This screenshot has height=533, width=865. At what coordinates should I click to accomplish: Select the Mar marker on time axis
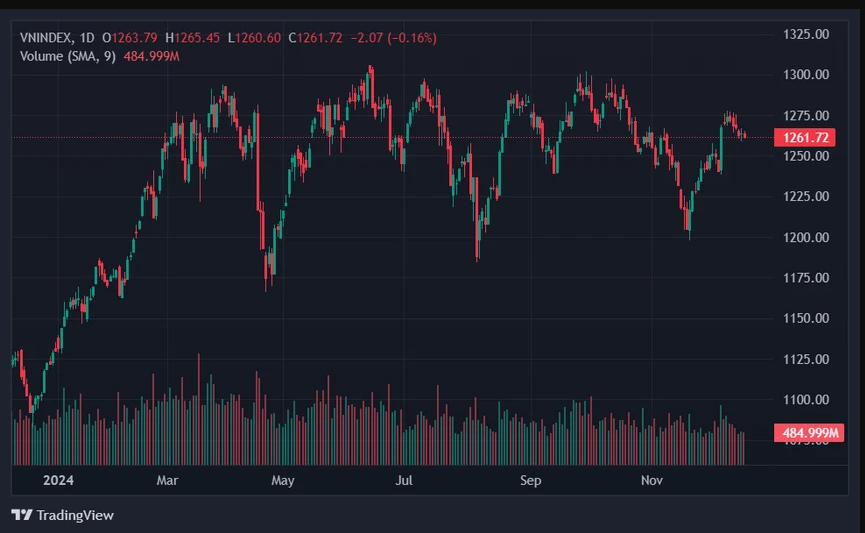[167, 481]
